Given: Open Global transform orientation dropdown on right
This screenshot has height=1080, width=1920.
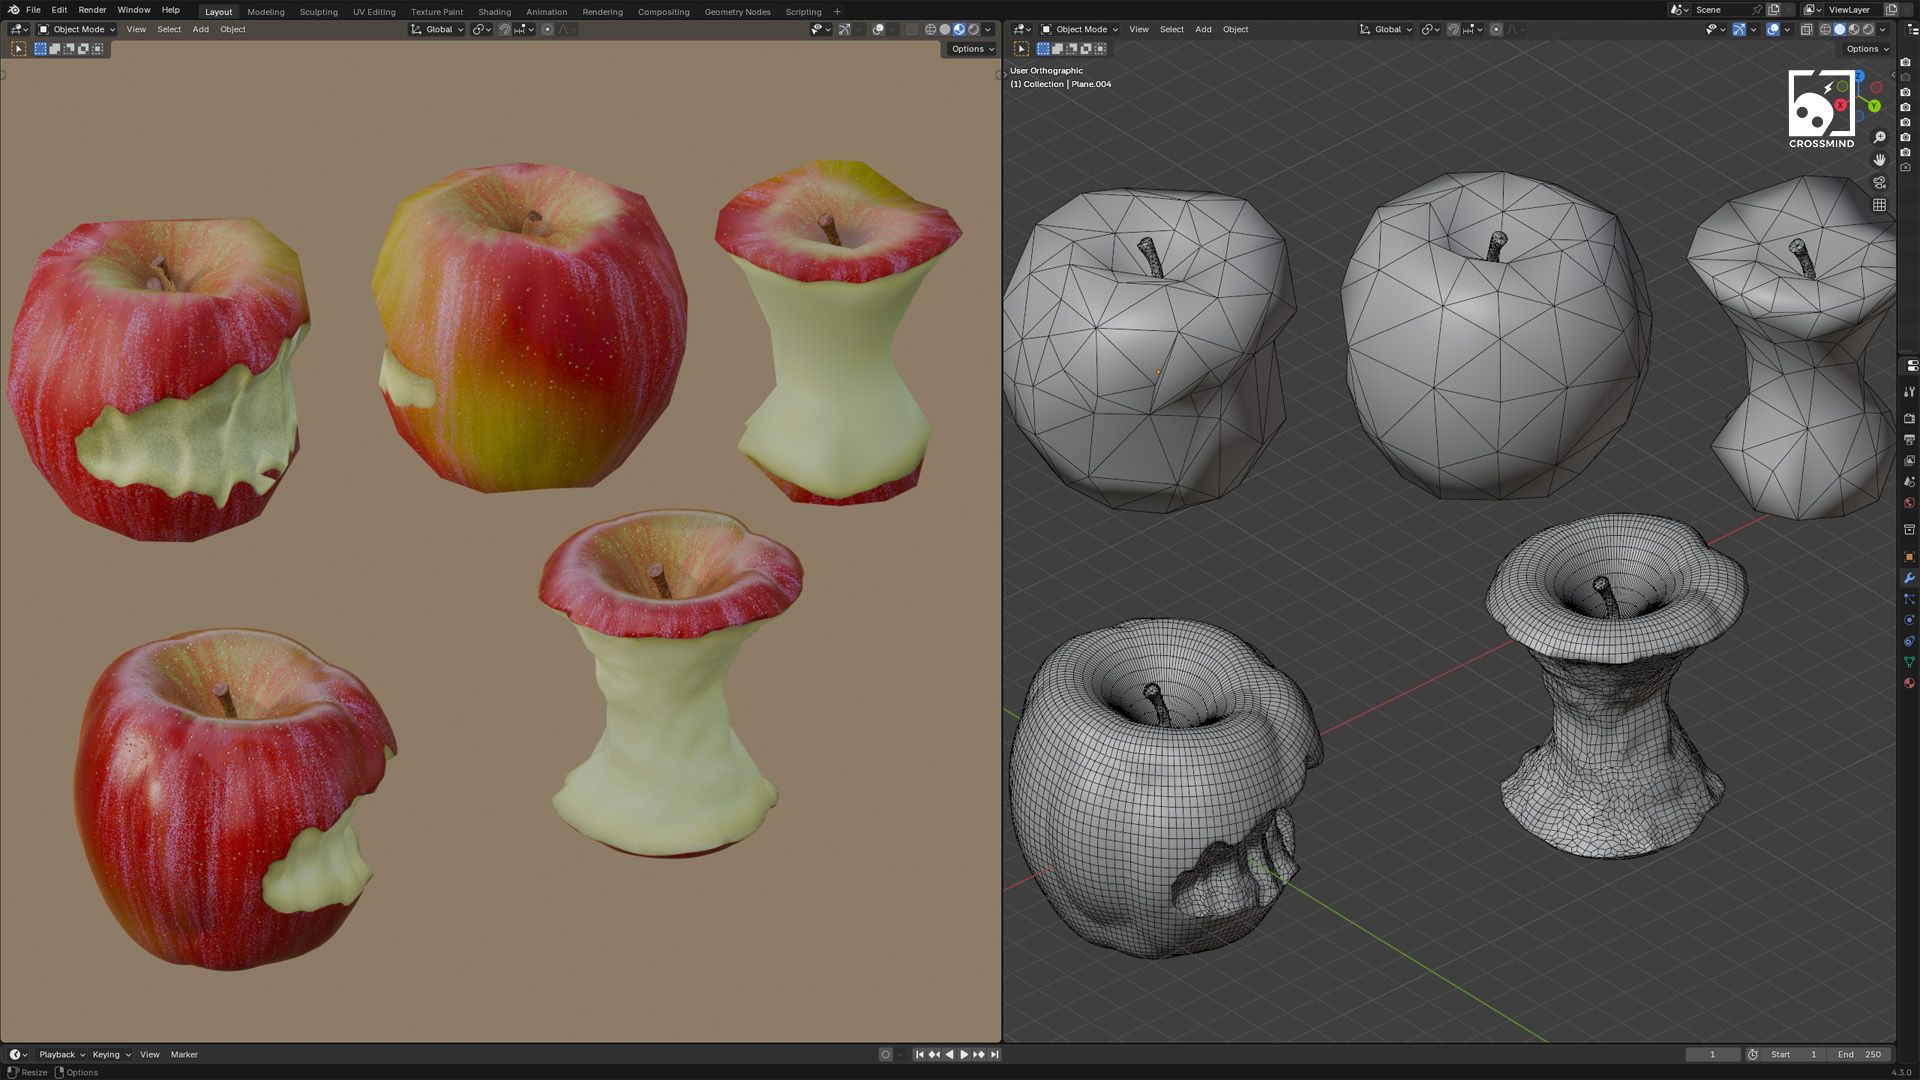Looking at the screenshot, I should [1387, 29].
